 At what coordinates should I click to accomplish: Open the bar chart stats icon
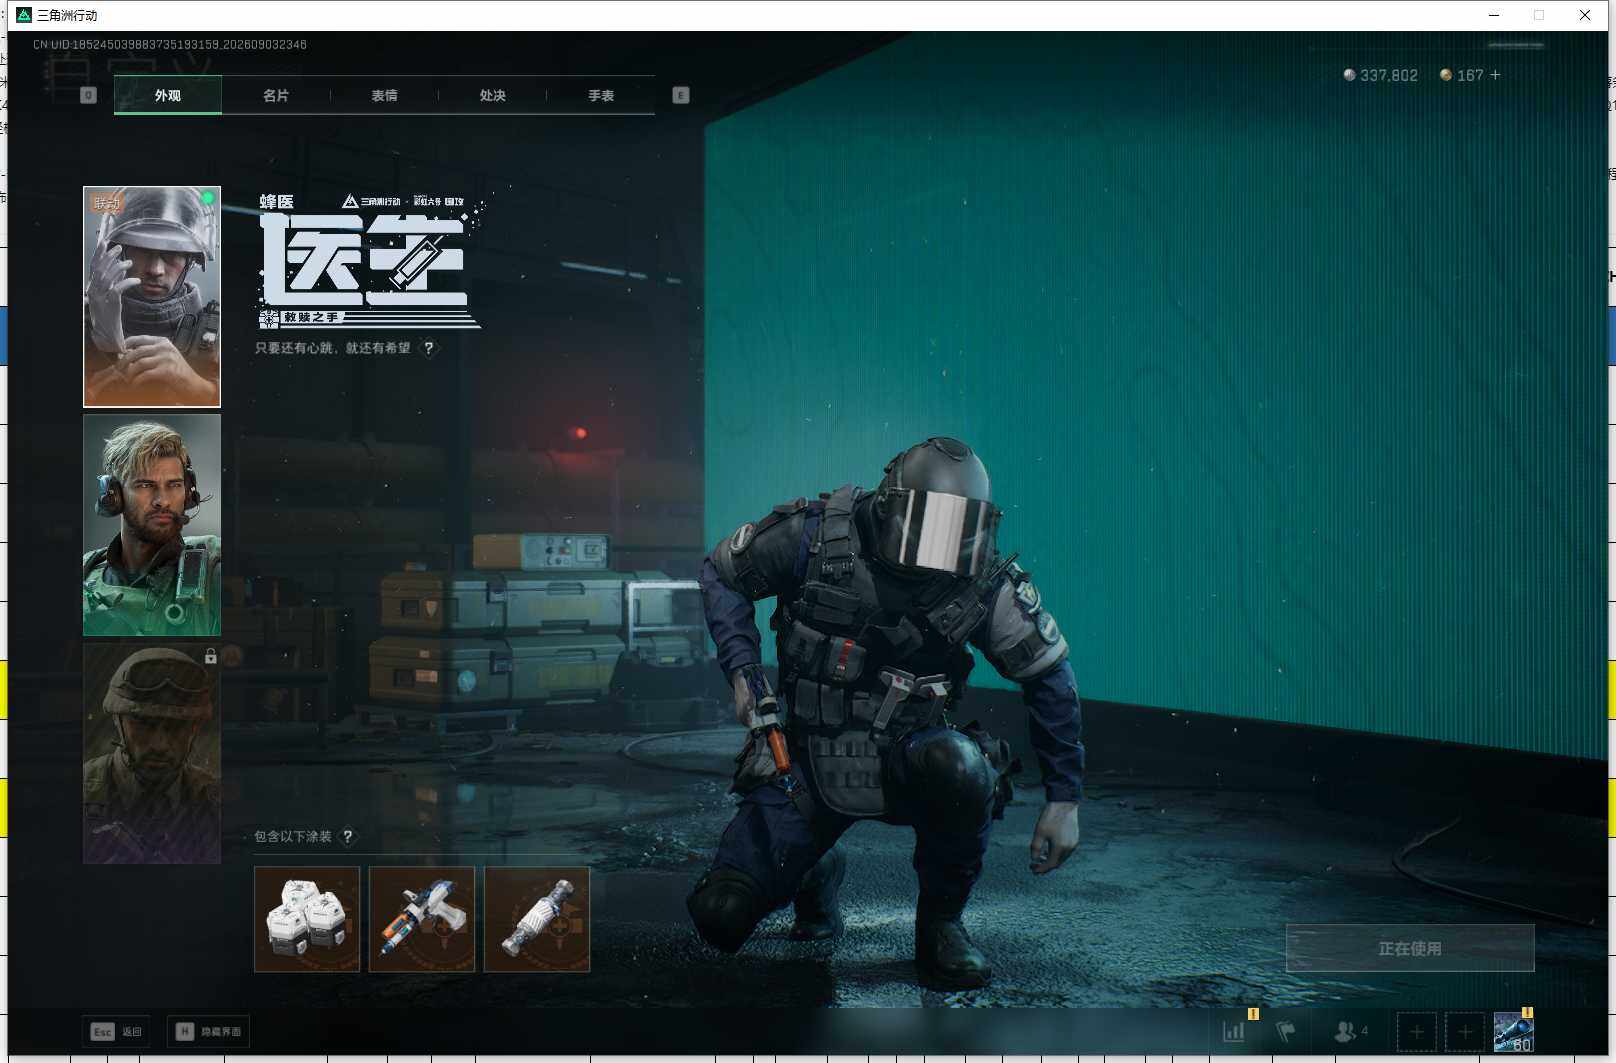(1234, 1031)
